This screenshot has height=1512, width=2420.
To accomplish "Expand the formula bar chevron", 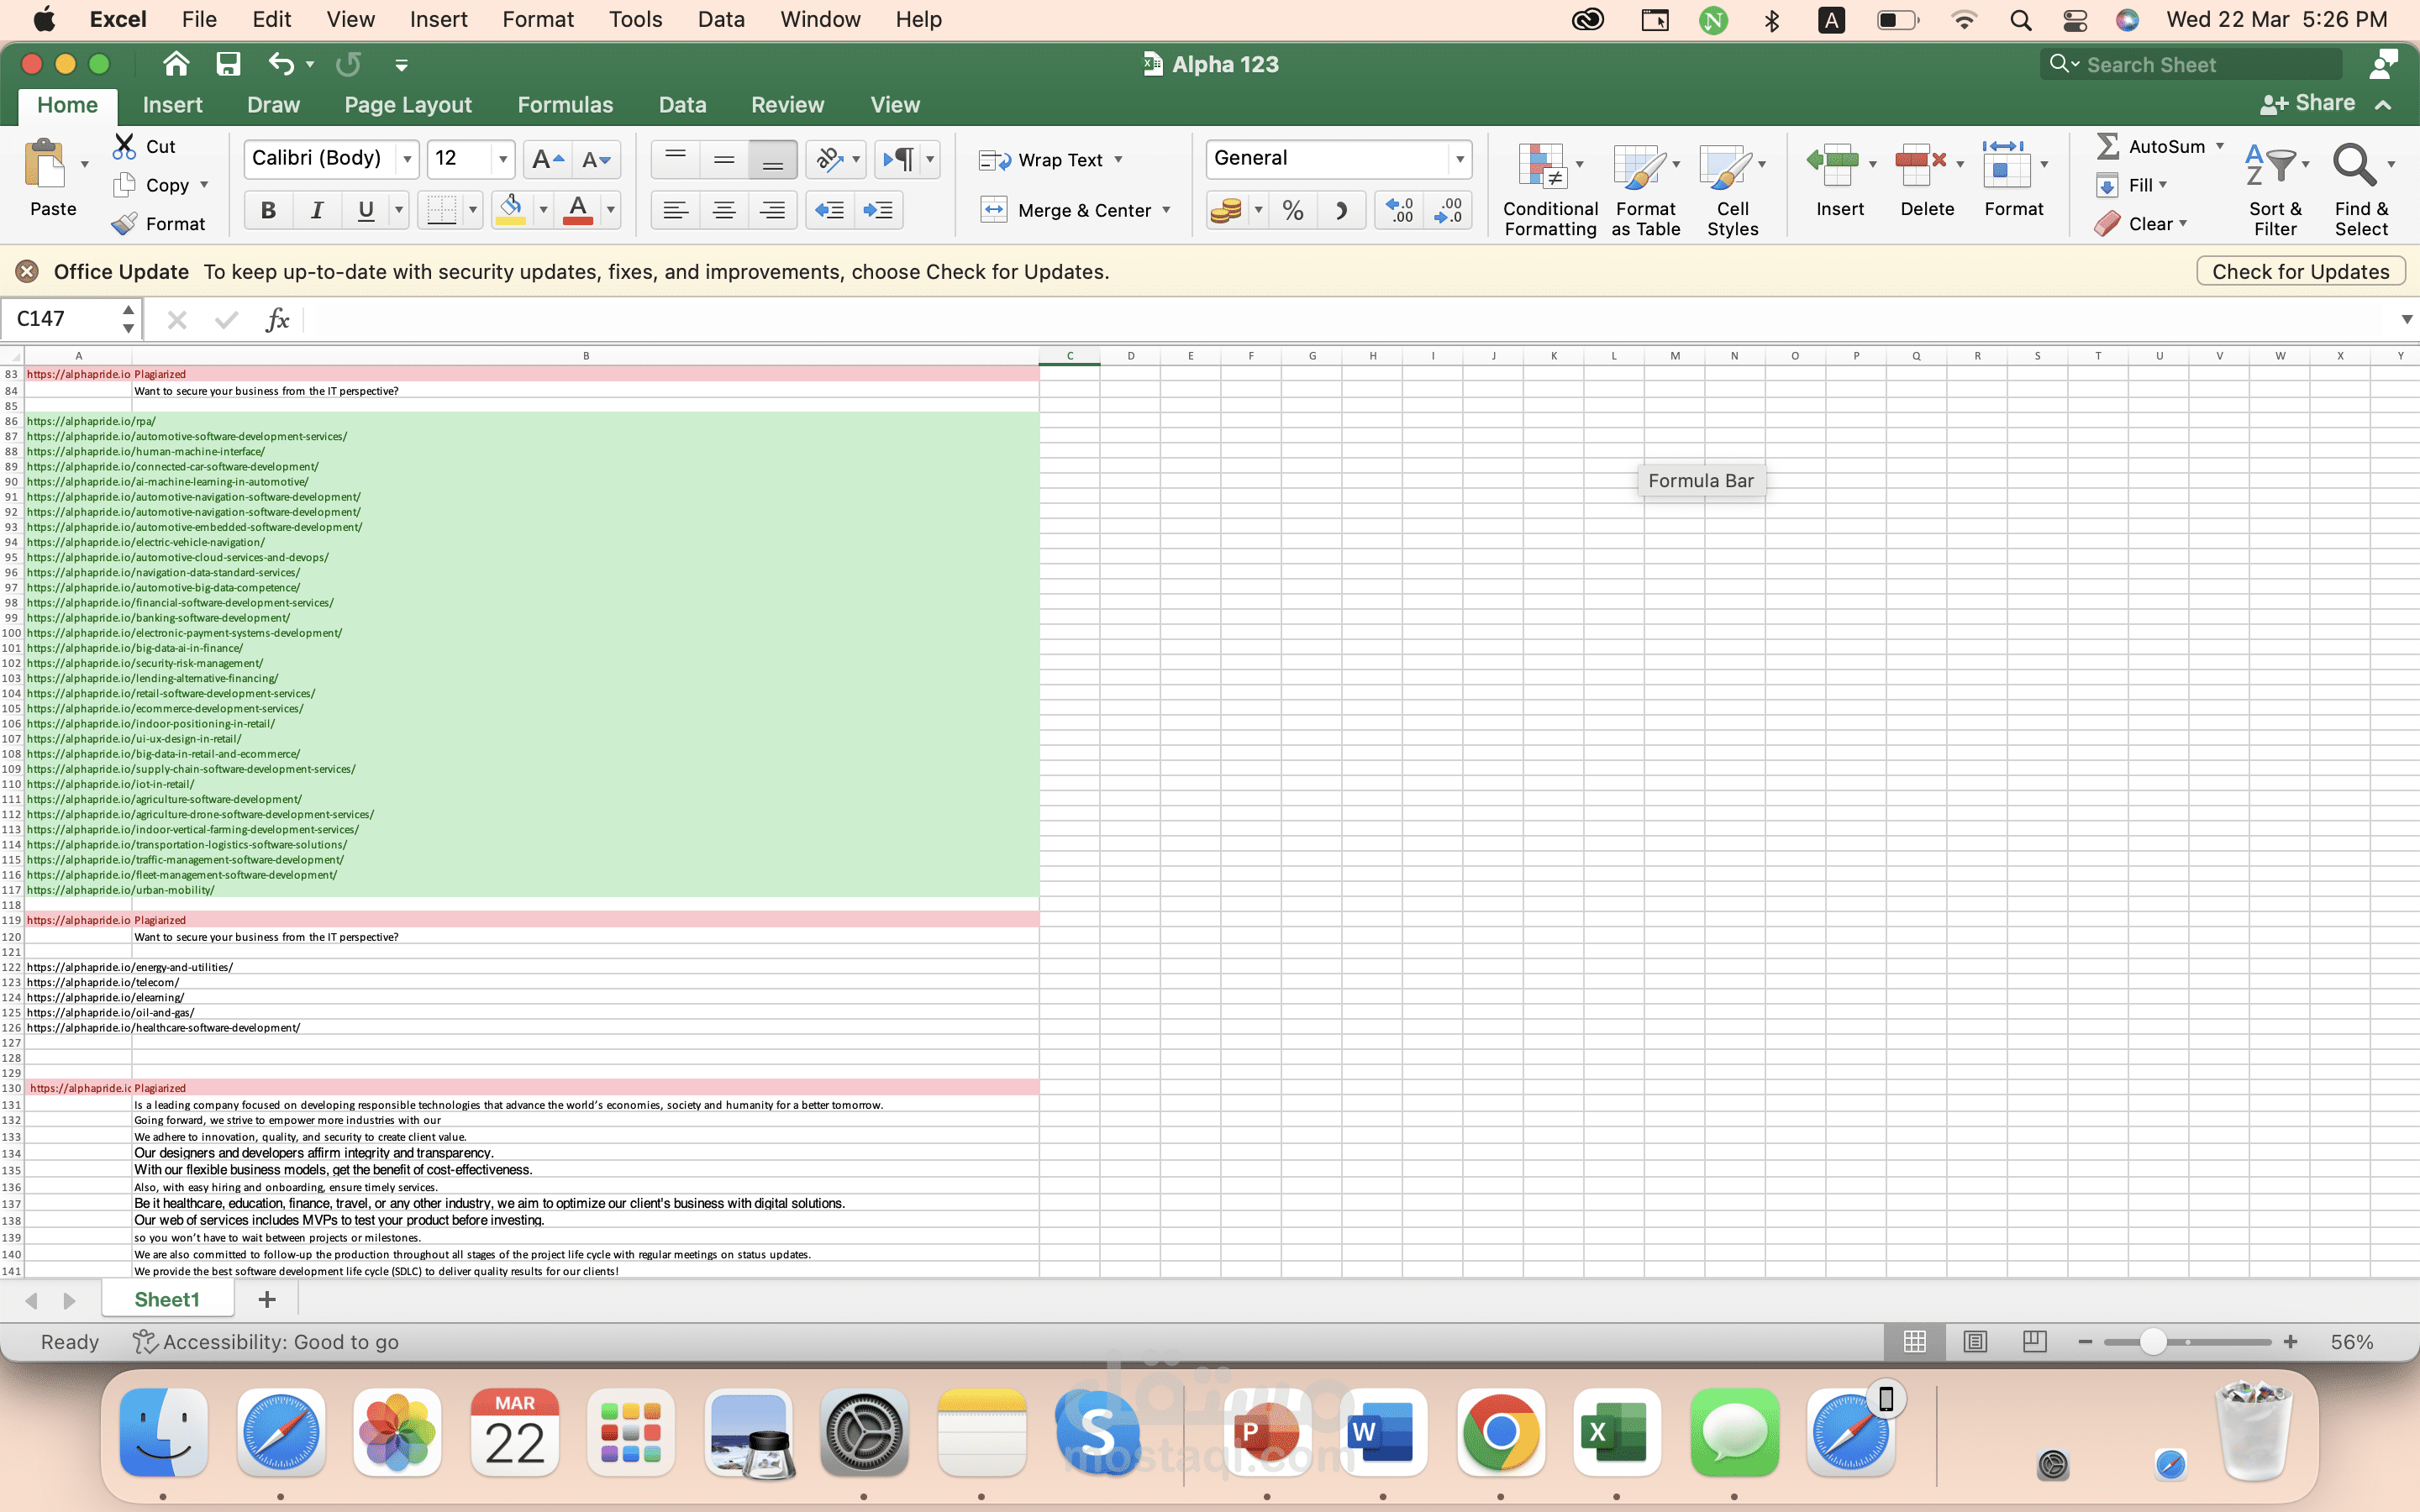I will point(2406,319).
